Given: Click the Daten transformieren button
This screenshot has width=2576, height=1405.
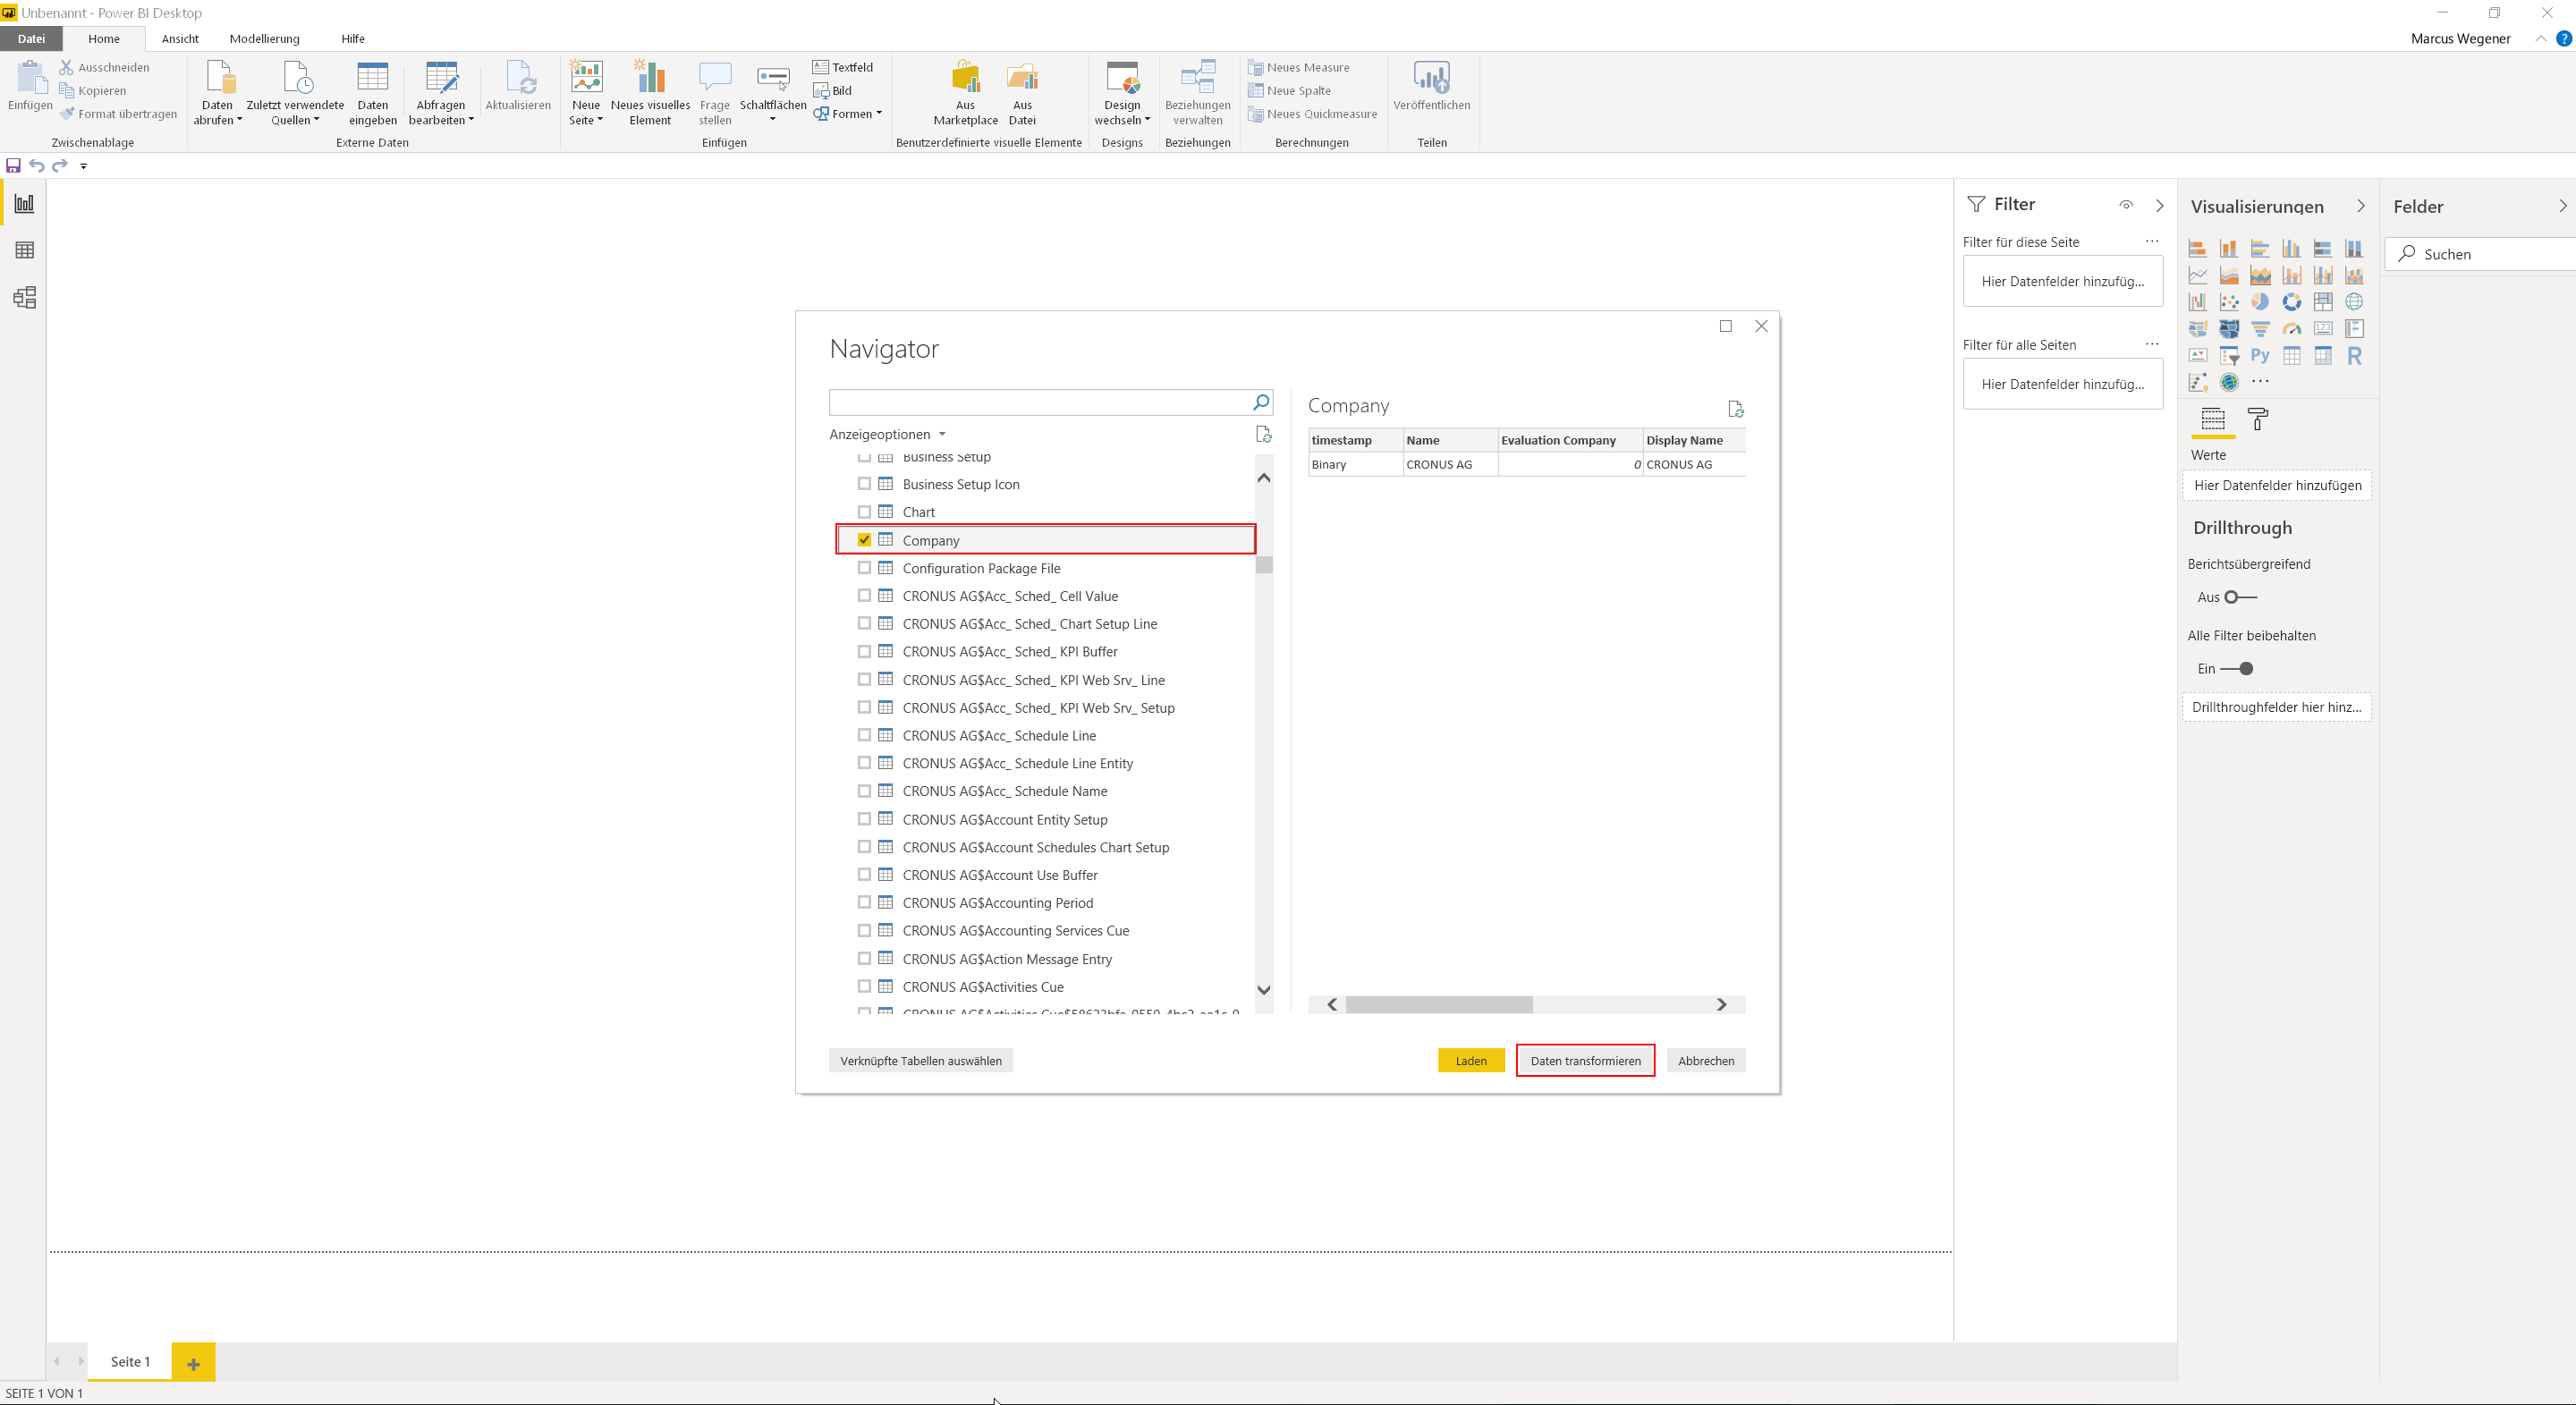Looking at the screenshot, I should click(x=1585, y=1060).
